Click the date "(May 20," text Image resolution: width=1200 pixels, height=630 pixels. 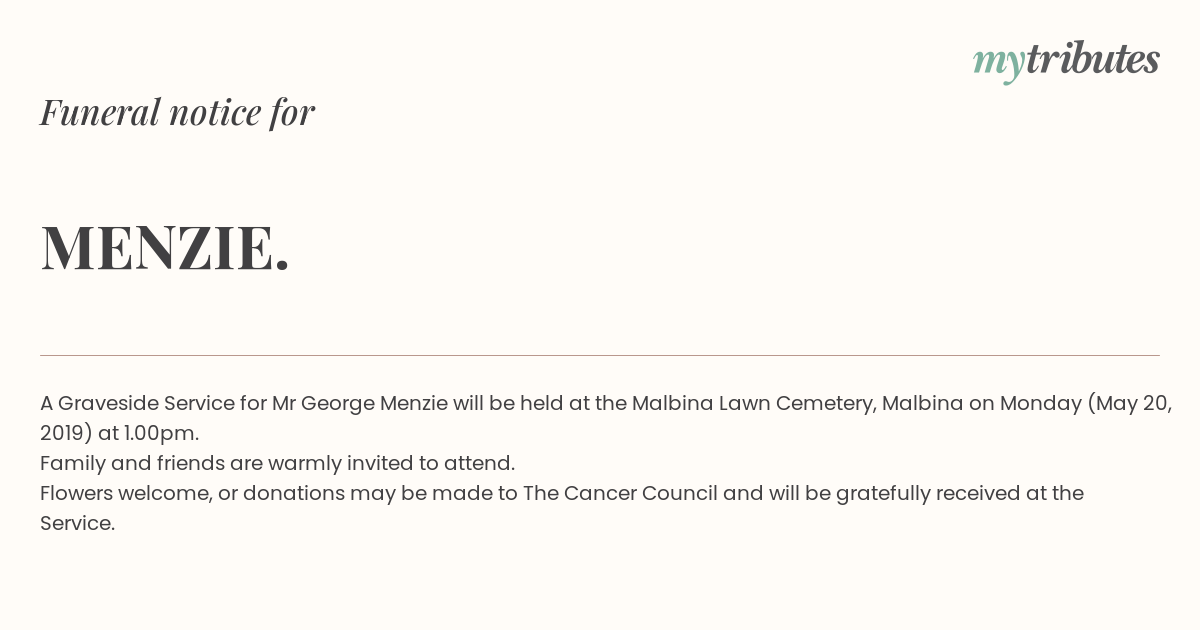tap(1129, 403)
